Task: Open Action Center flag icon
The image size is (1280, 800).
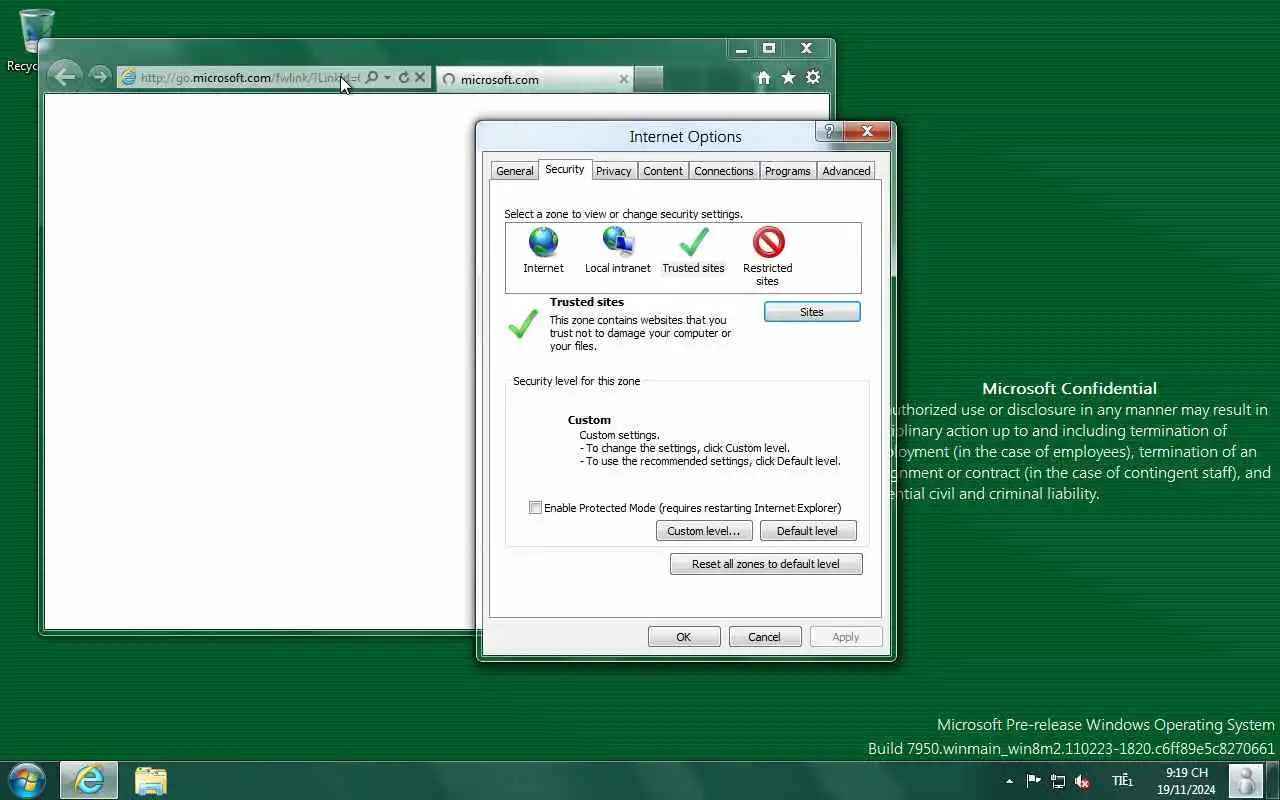Action: click(x=1033, y=781)
